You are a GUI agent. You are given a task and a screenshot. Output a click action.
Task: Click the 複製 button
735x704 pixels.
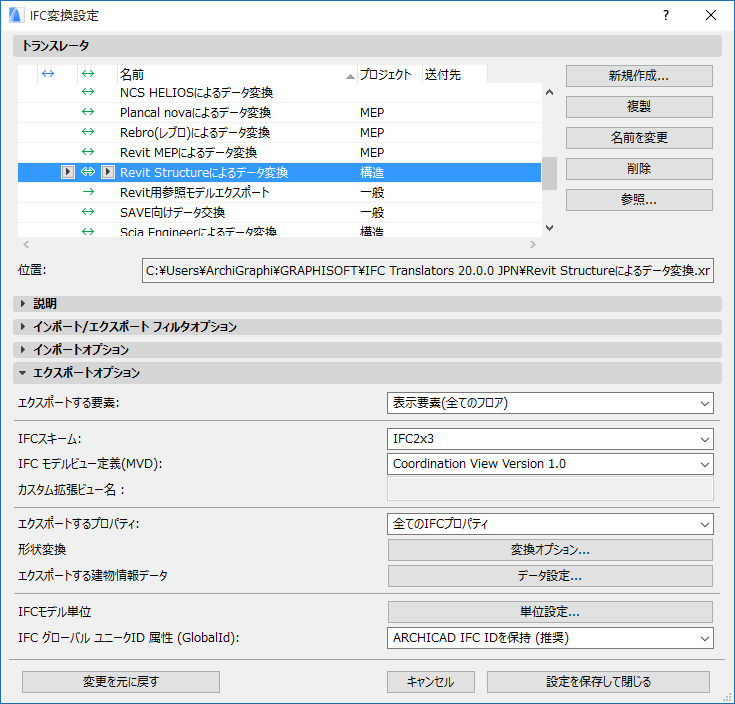(x=639, y=107)
